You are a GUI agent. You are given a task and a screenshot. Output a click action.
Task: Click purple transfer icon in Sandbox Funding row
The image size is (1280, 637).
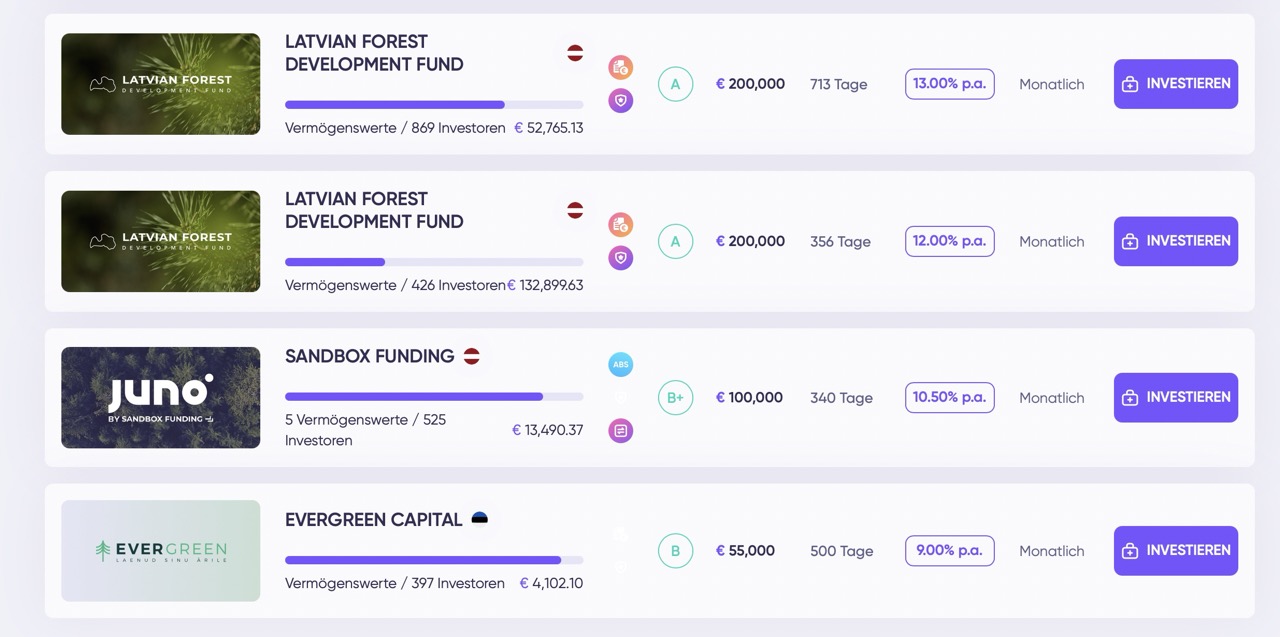click(621, 431)
